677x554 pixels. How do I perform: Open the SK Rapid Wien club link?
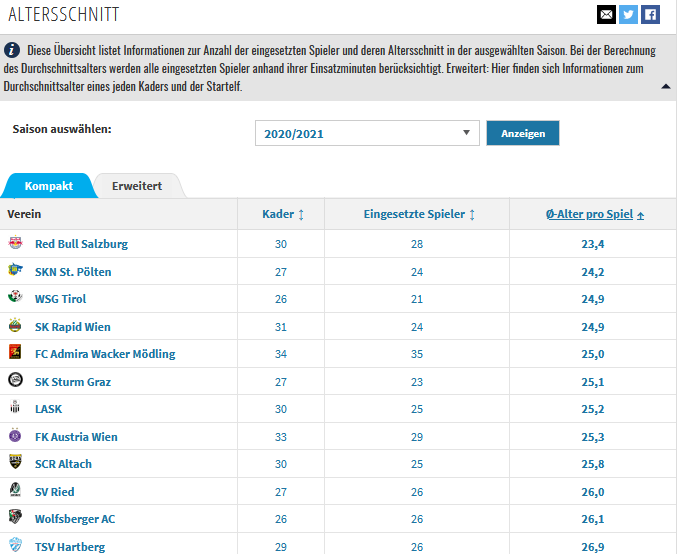pos(73,327)
